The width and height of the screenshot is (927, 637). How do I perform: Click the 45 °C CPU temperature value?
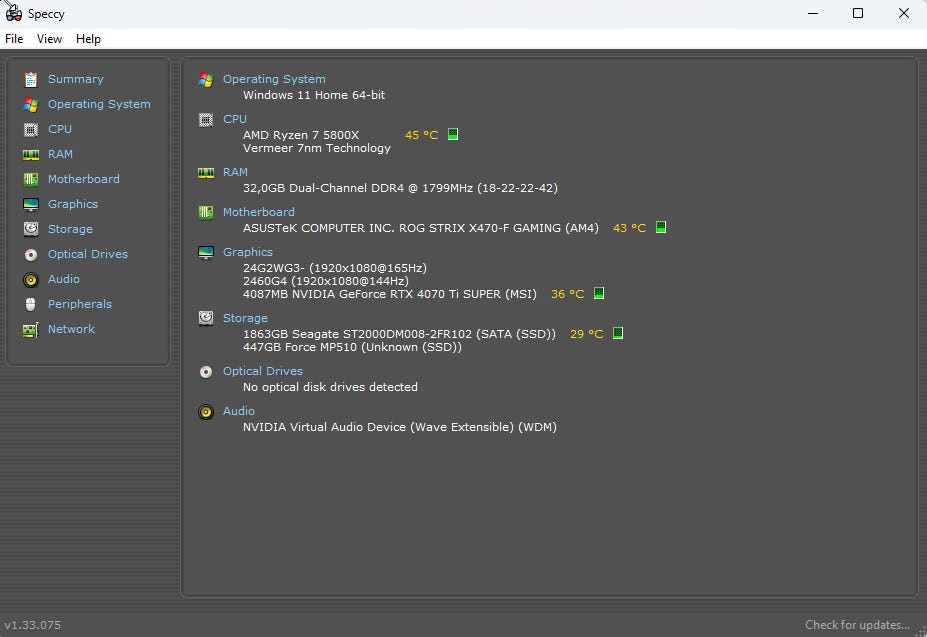(422, 135)
